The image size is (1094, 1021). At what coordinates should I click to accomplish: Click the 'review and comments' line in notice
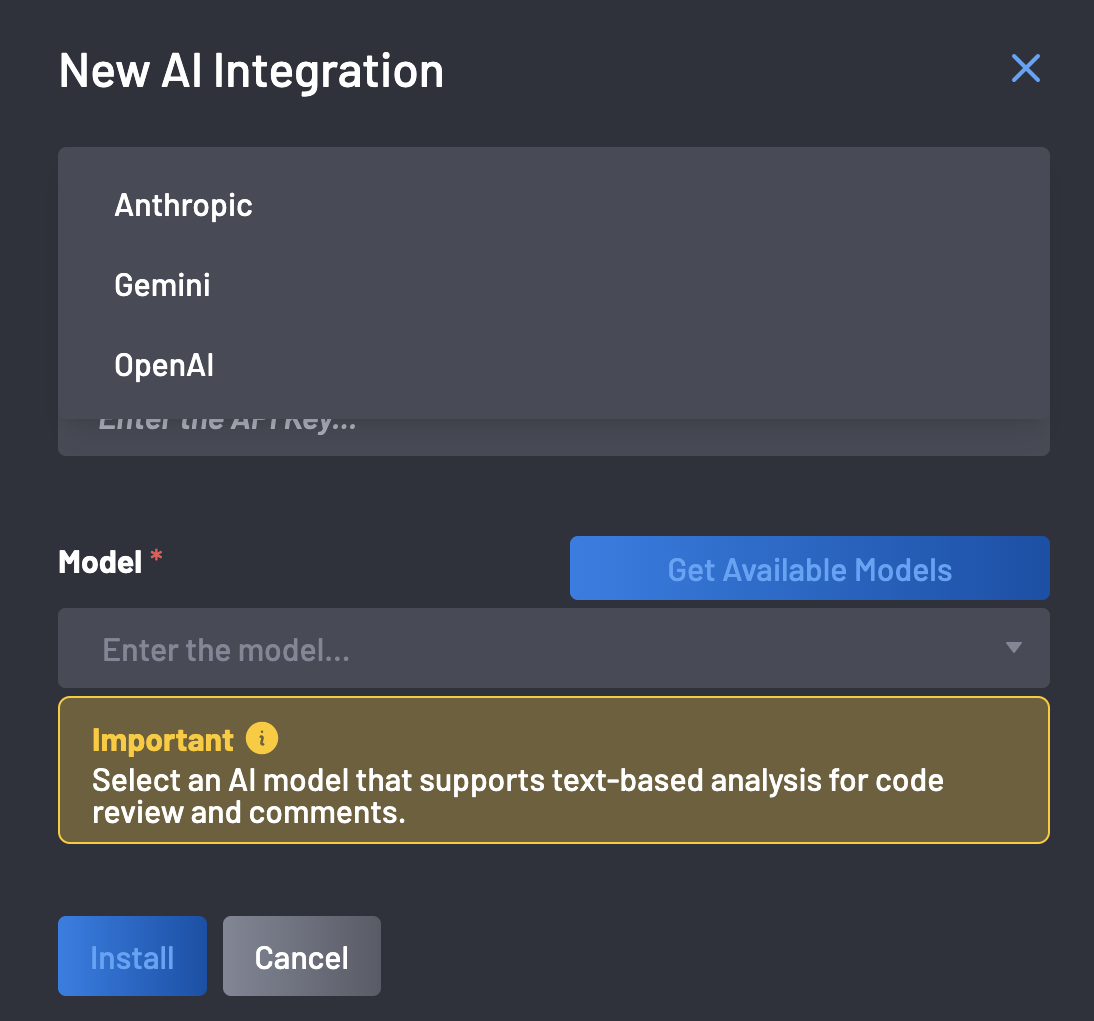[248, 812]
